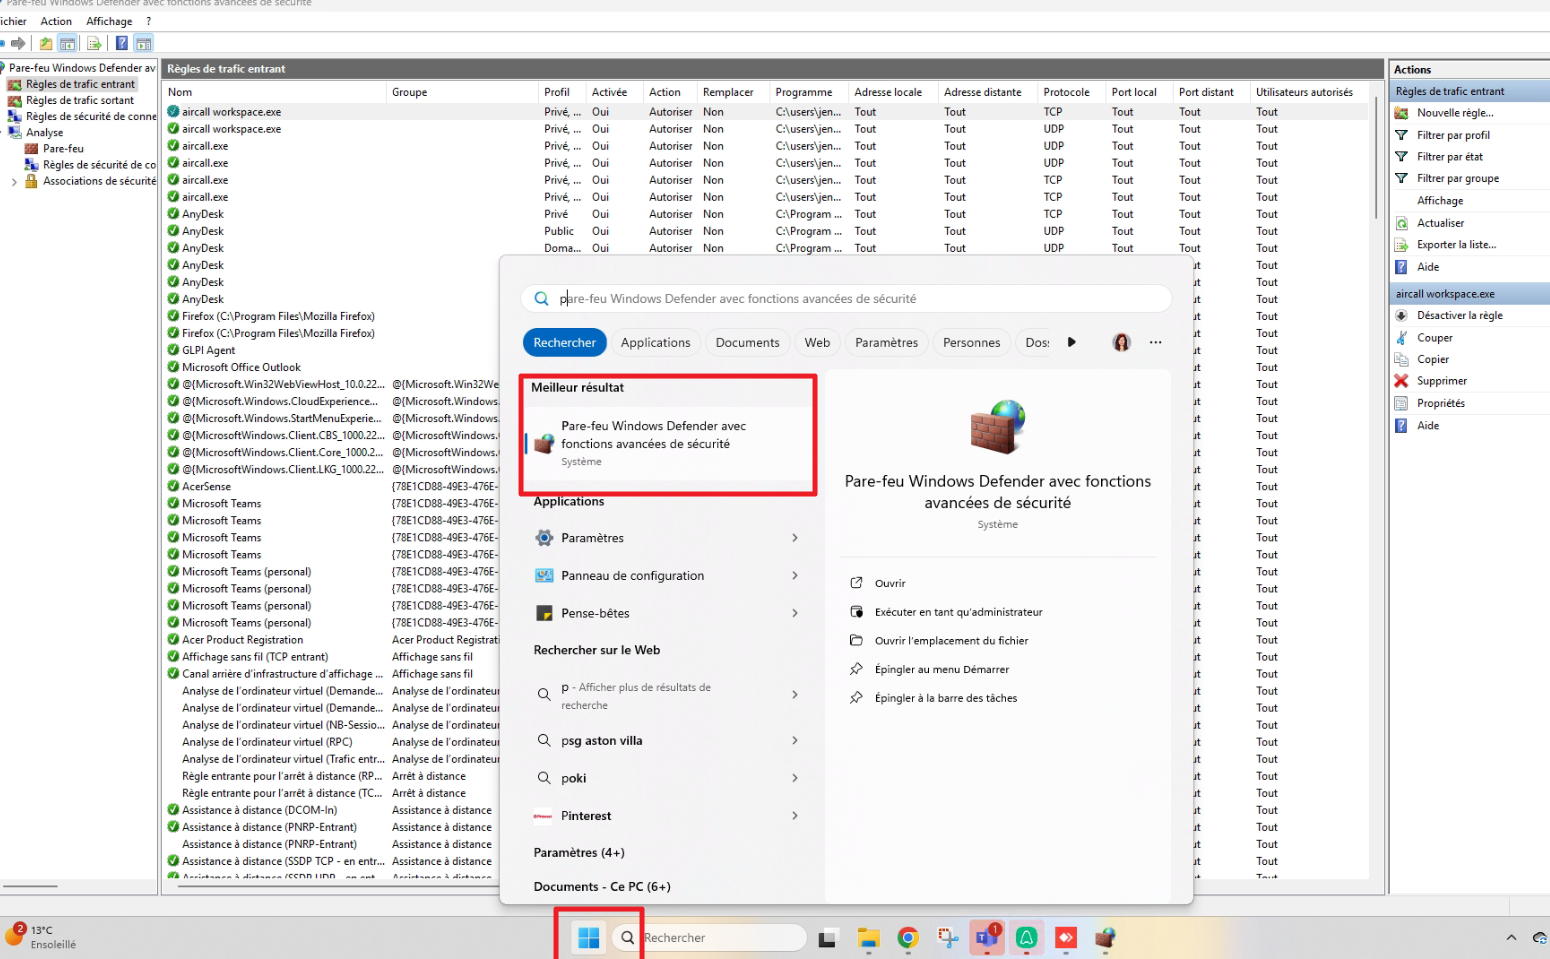Click Supprimer with the red X
Screen dimensions: 1550x959
[x=1441, y=381]
